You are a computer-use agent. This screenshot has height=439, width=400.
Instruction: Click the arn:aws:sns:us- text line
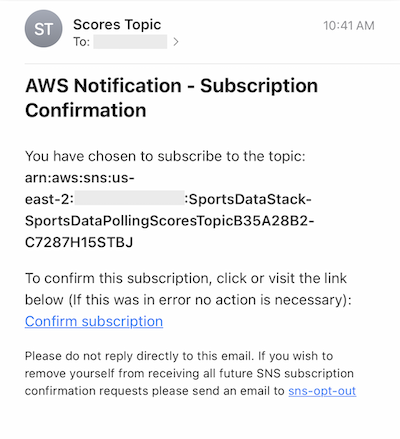(80, 178)
